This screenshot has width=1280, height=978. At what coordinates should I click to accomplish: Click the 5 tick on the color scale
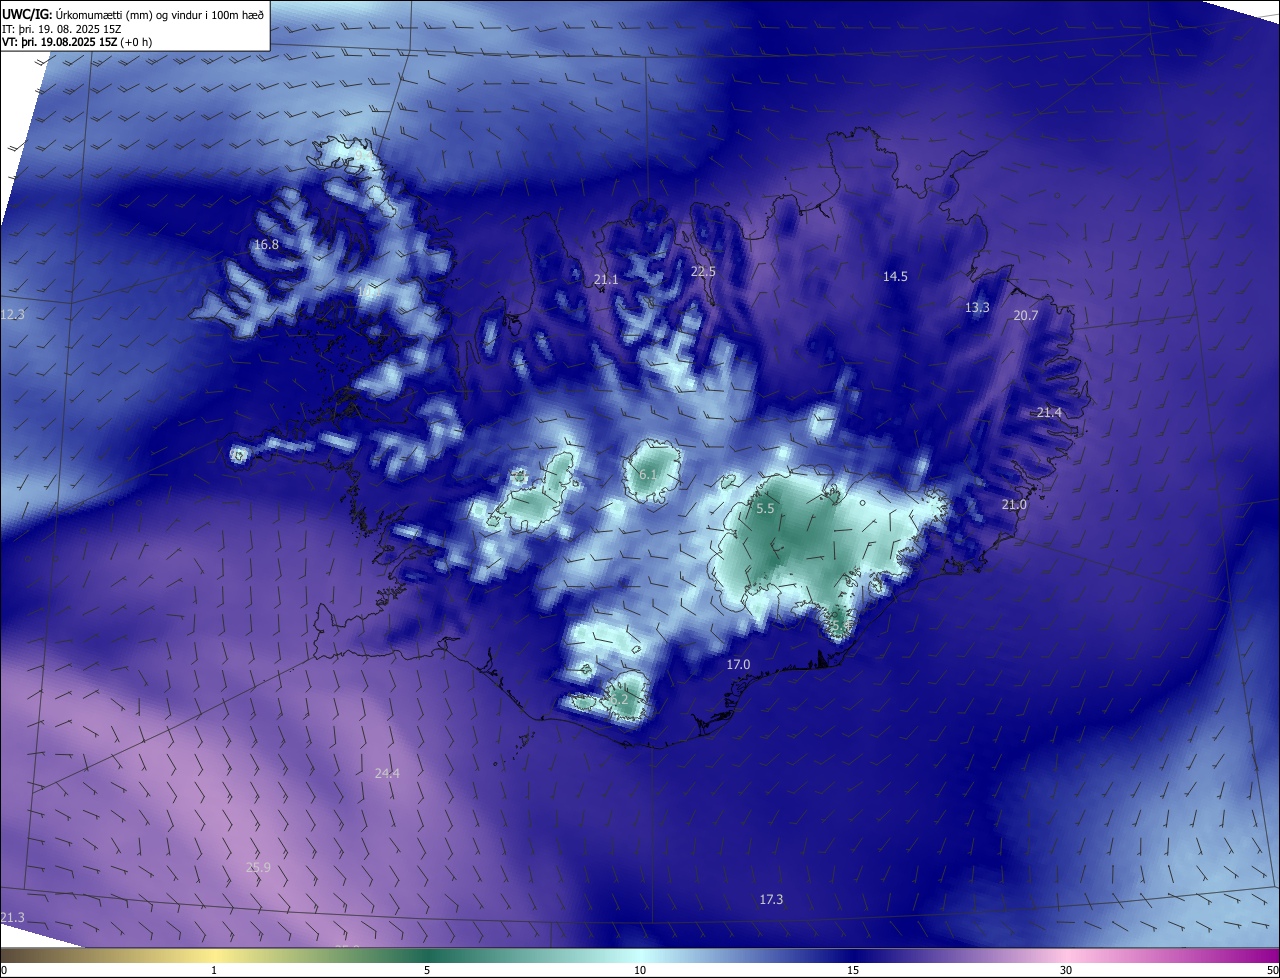tap(427, 970)
